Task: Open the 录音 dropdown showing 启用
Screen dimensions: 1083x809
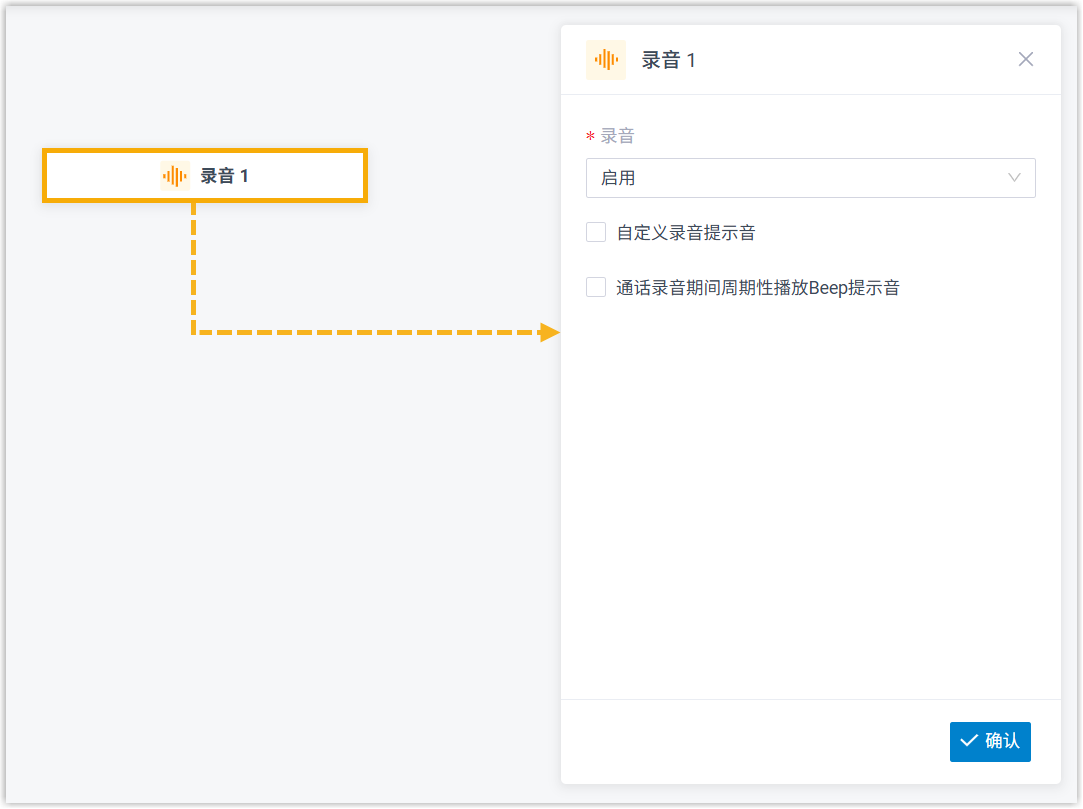Action: pos(810,178)
